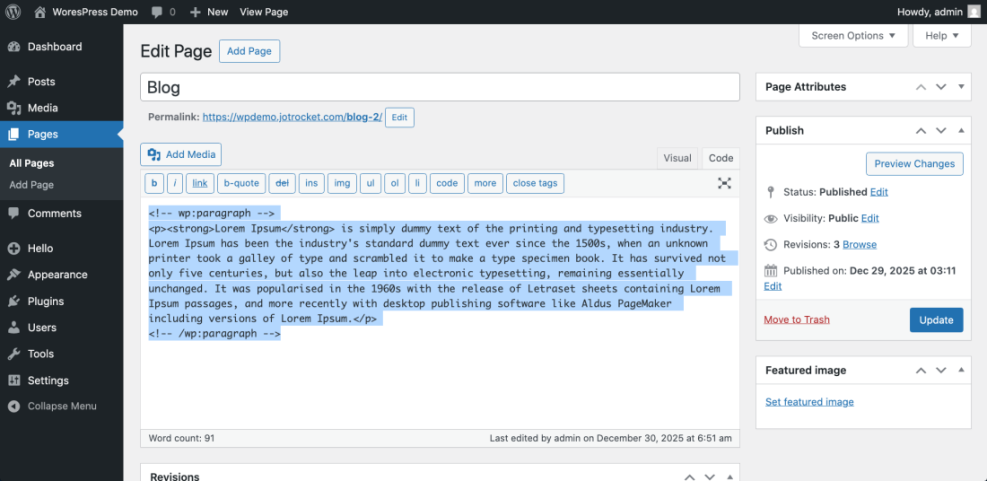Click the Users person icon
Image resolution: width=987 pixels, height=481 pixels.
[14, 327]
